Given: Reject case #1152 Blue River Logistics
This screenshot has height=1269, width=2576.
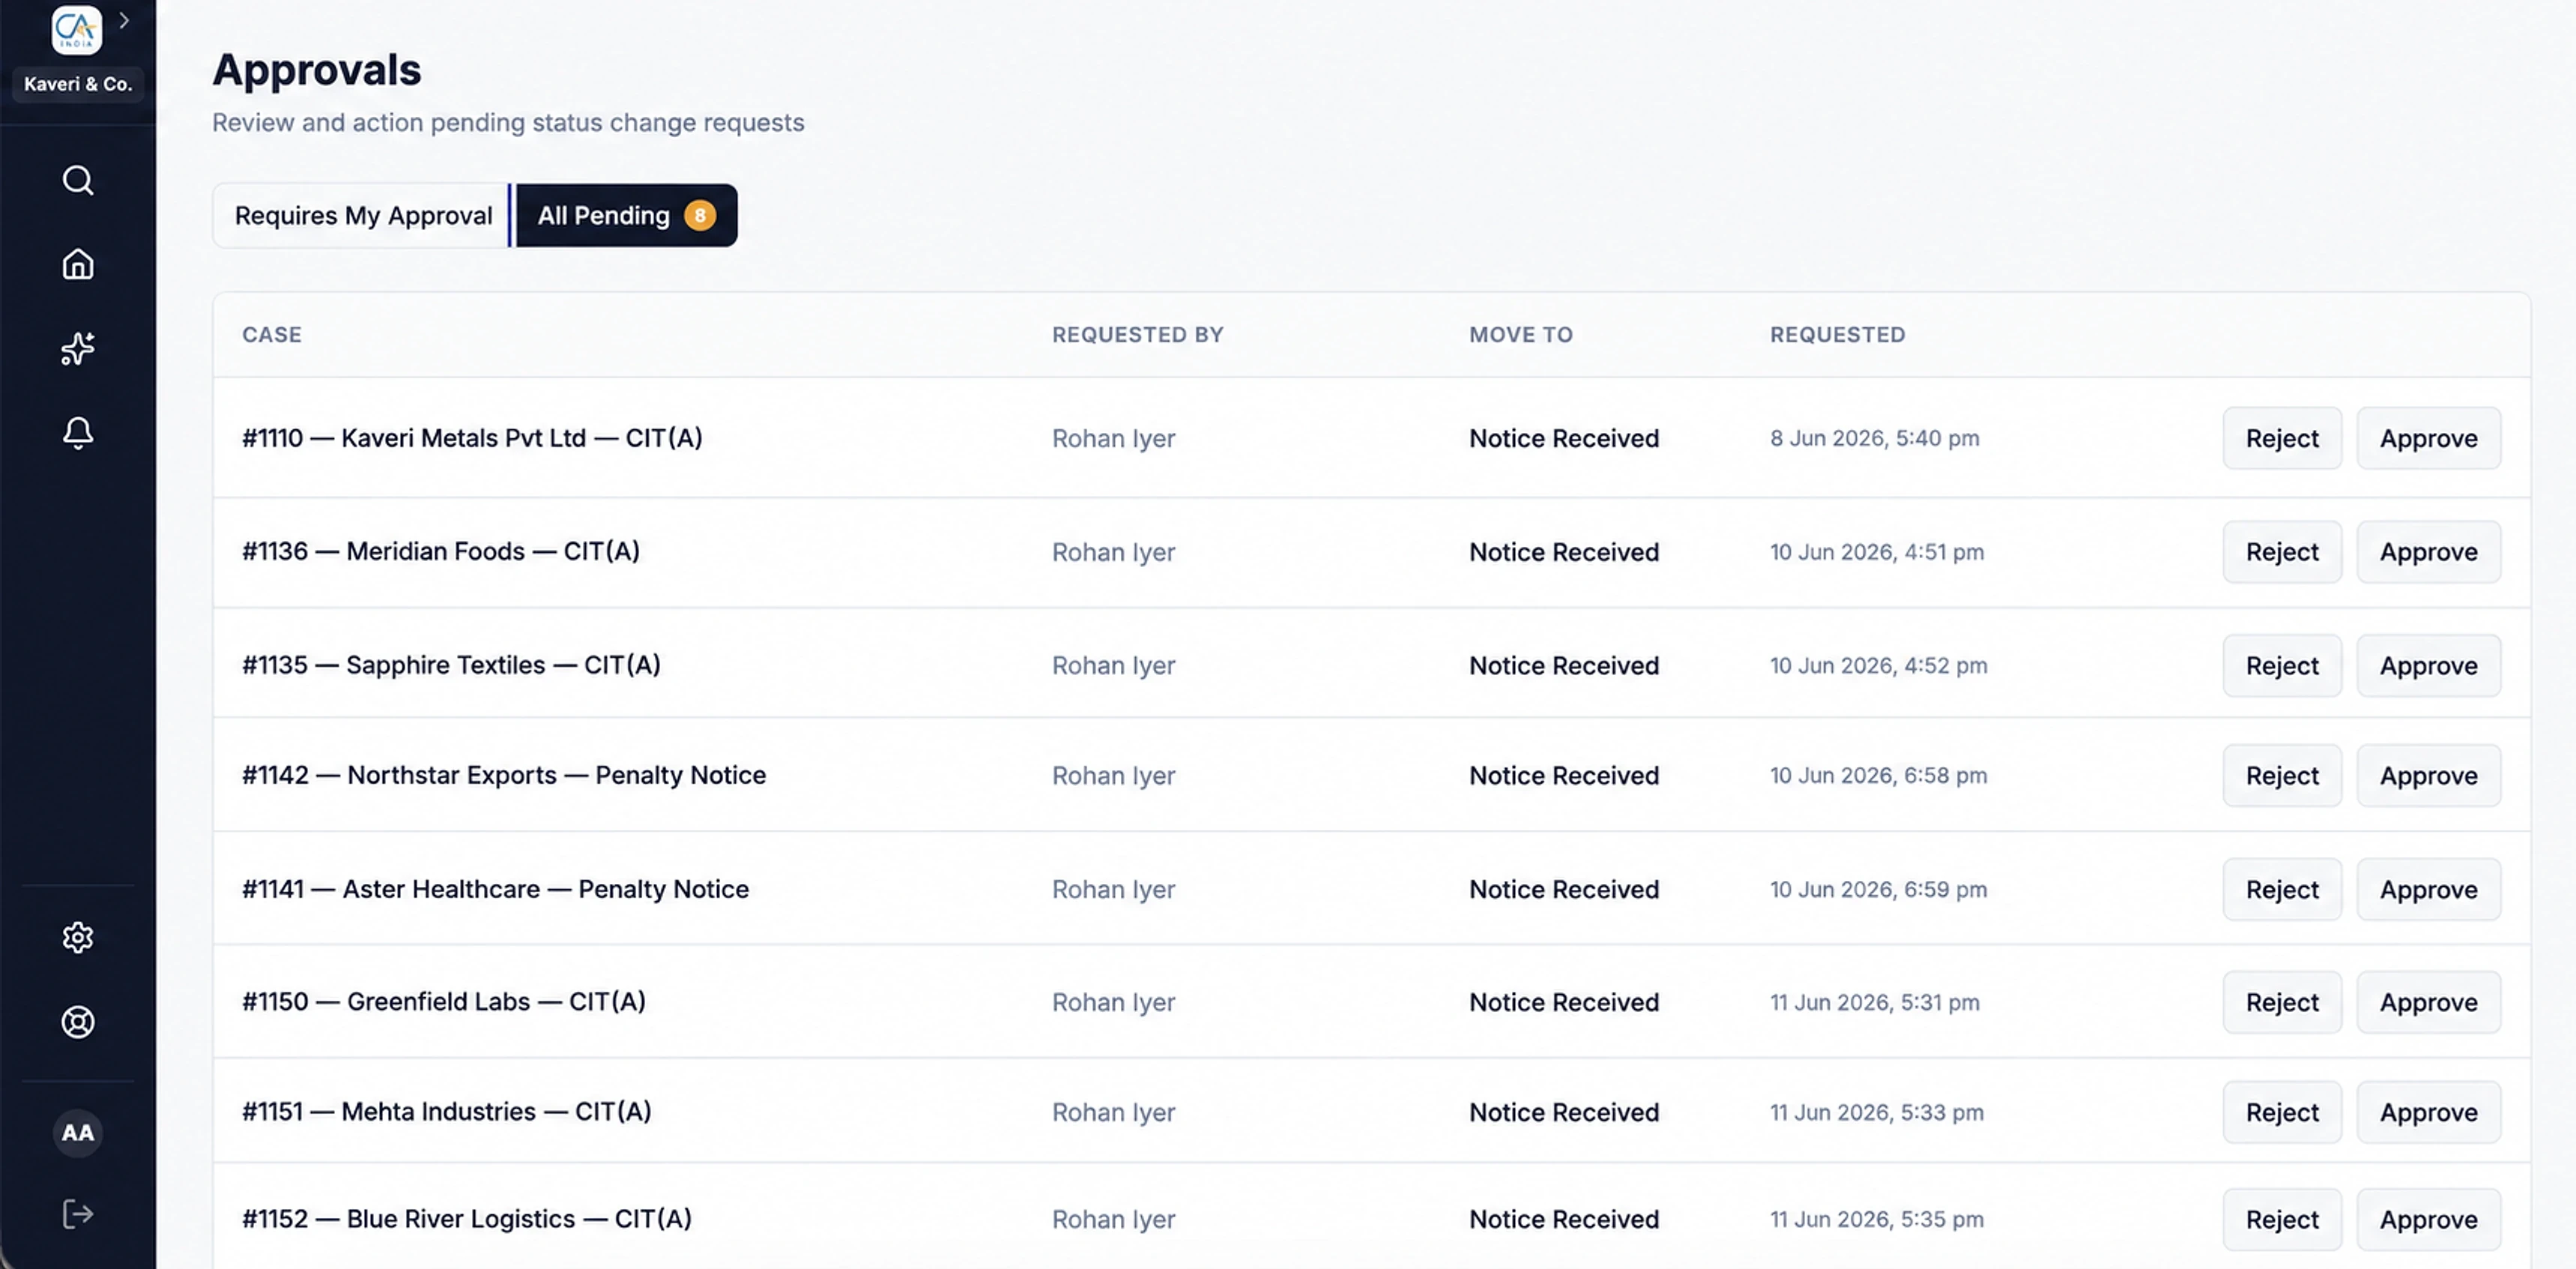Looking at the screenshot, I should (2282, 1220).
